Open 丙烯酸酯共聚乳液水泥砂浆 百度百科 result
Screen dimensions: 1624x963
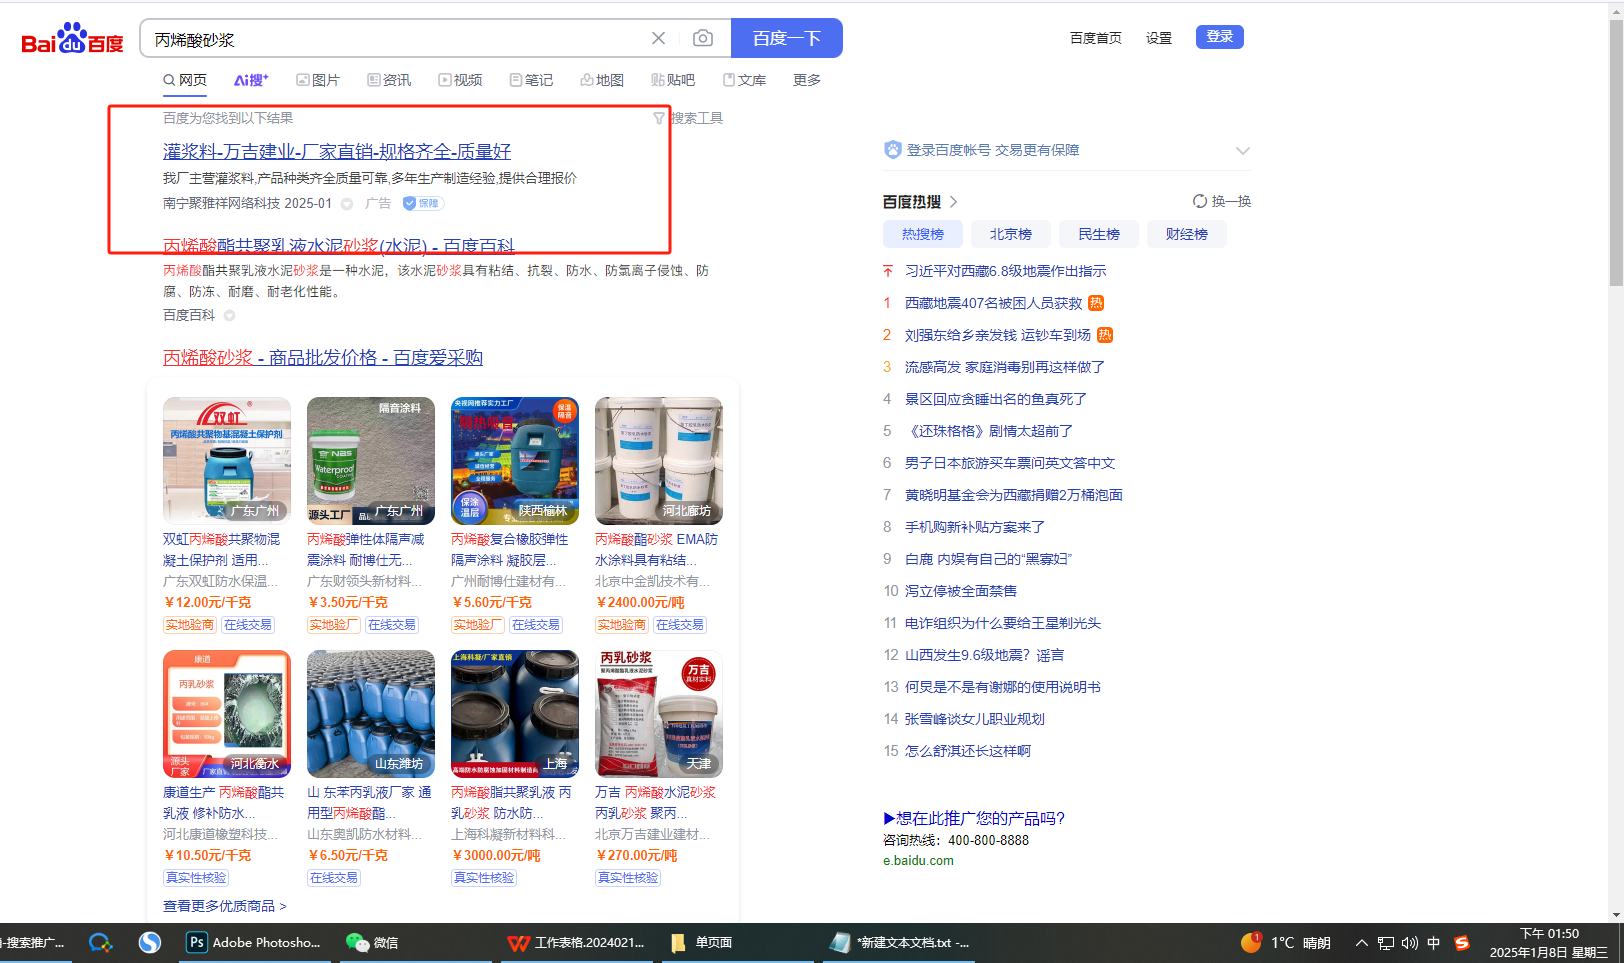[x=339, y=246]
